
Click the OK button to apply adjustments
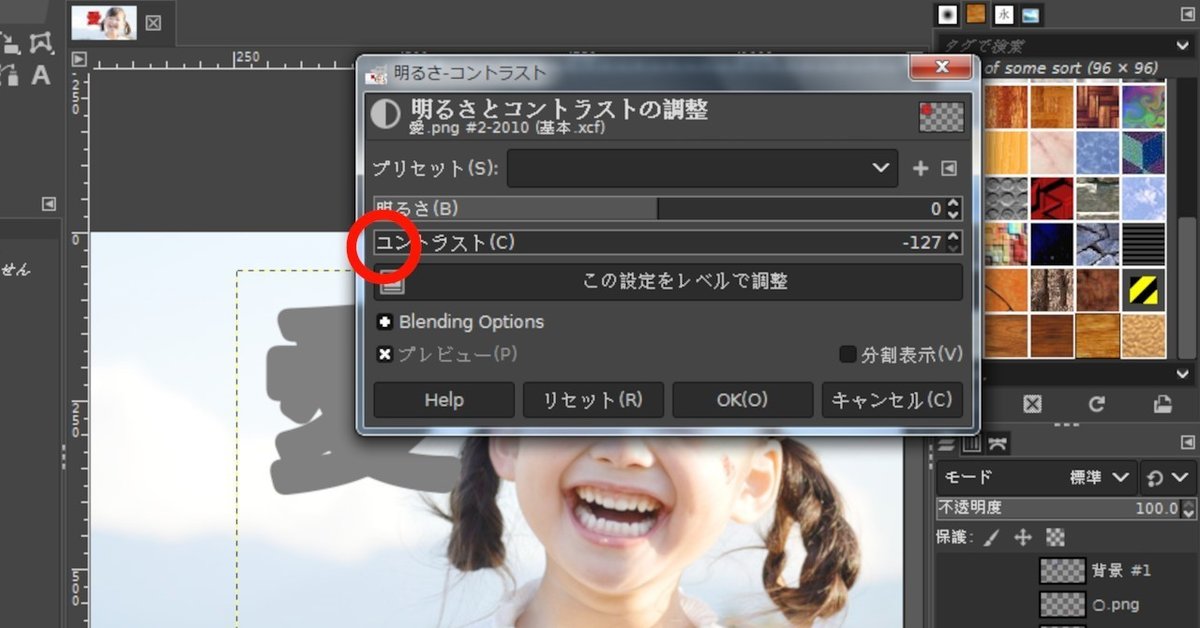tap(742, 399)
